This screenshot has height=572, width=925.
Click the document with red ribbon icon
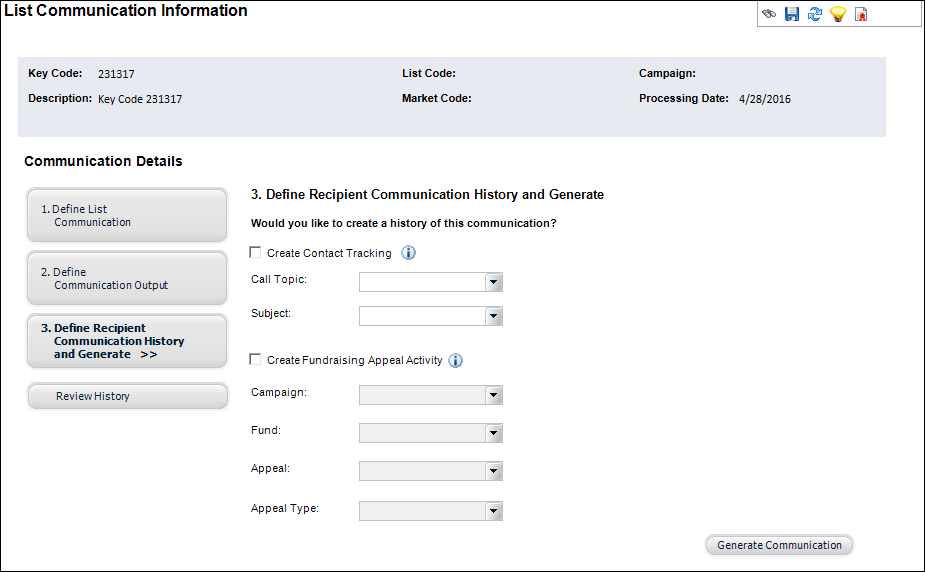pos(861,14)
